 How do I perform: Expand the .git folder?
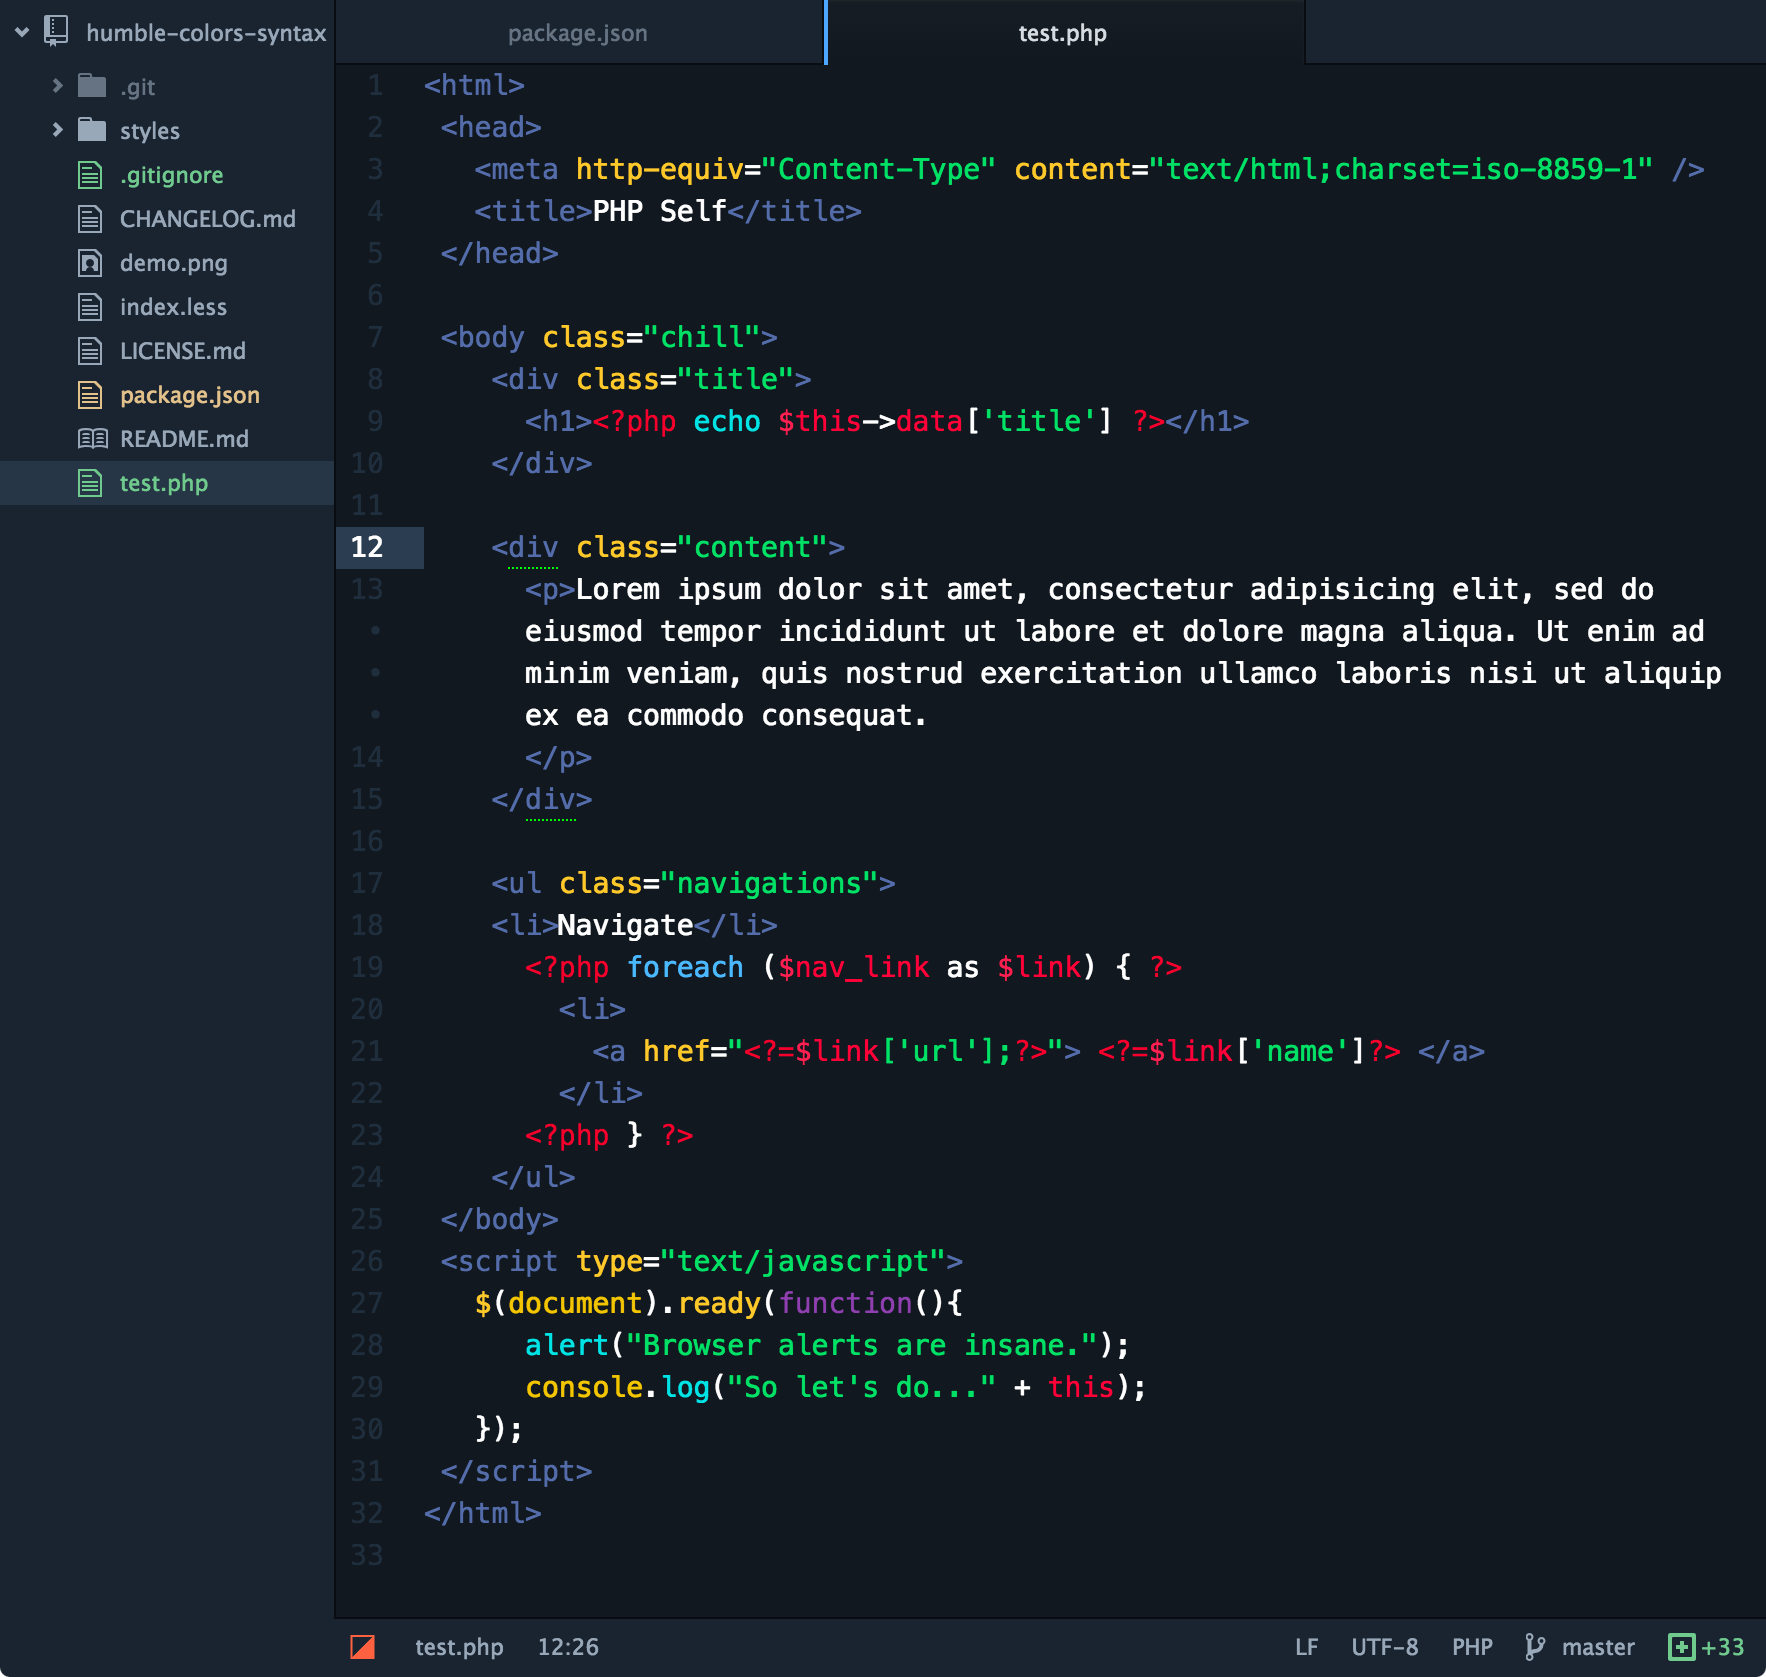pyautogui.click(x=57, y=86)
